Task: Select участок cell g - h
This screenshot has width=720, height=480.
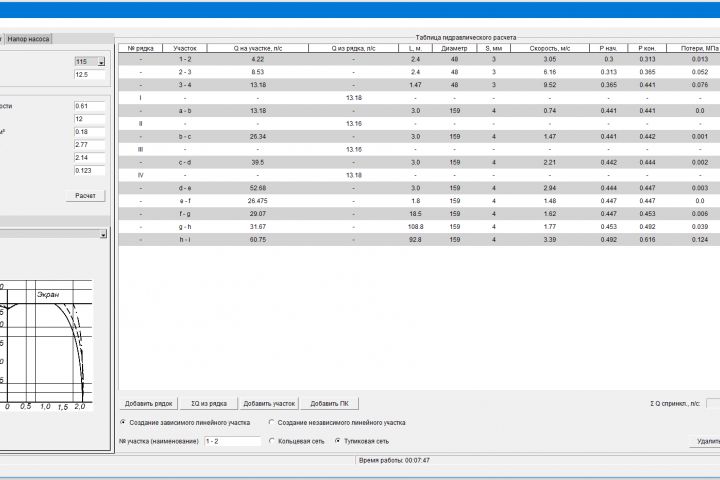Action: point(185,226)
